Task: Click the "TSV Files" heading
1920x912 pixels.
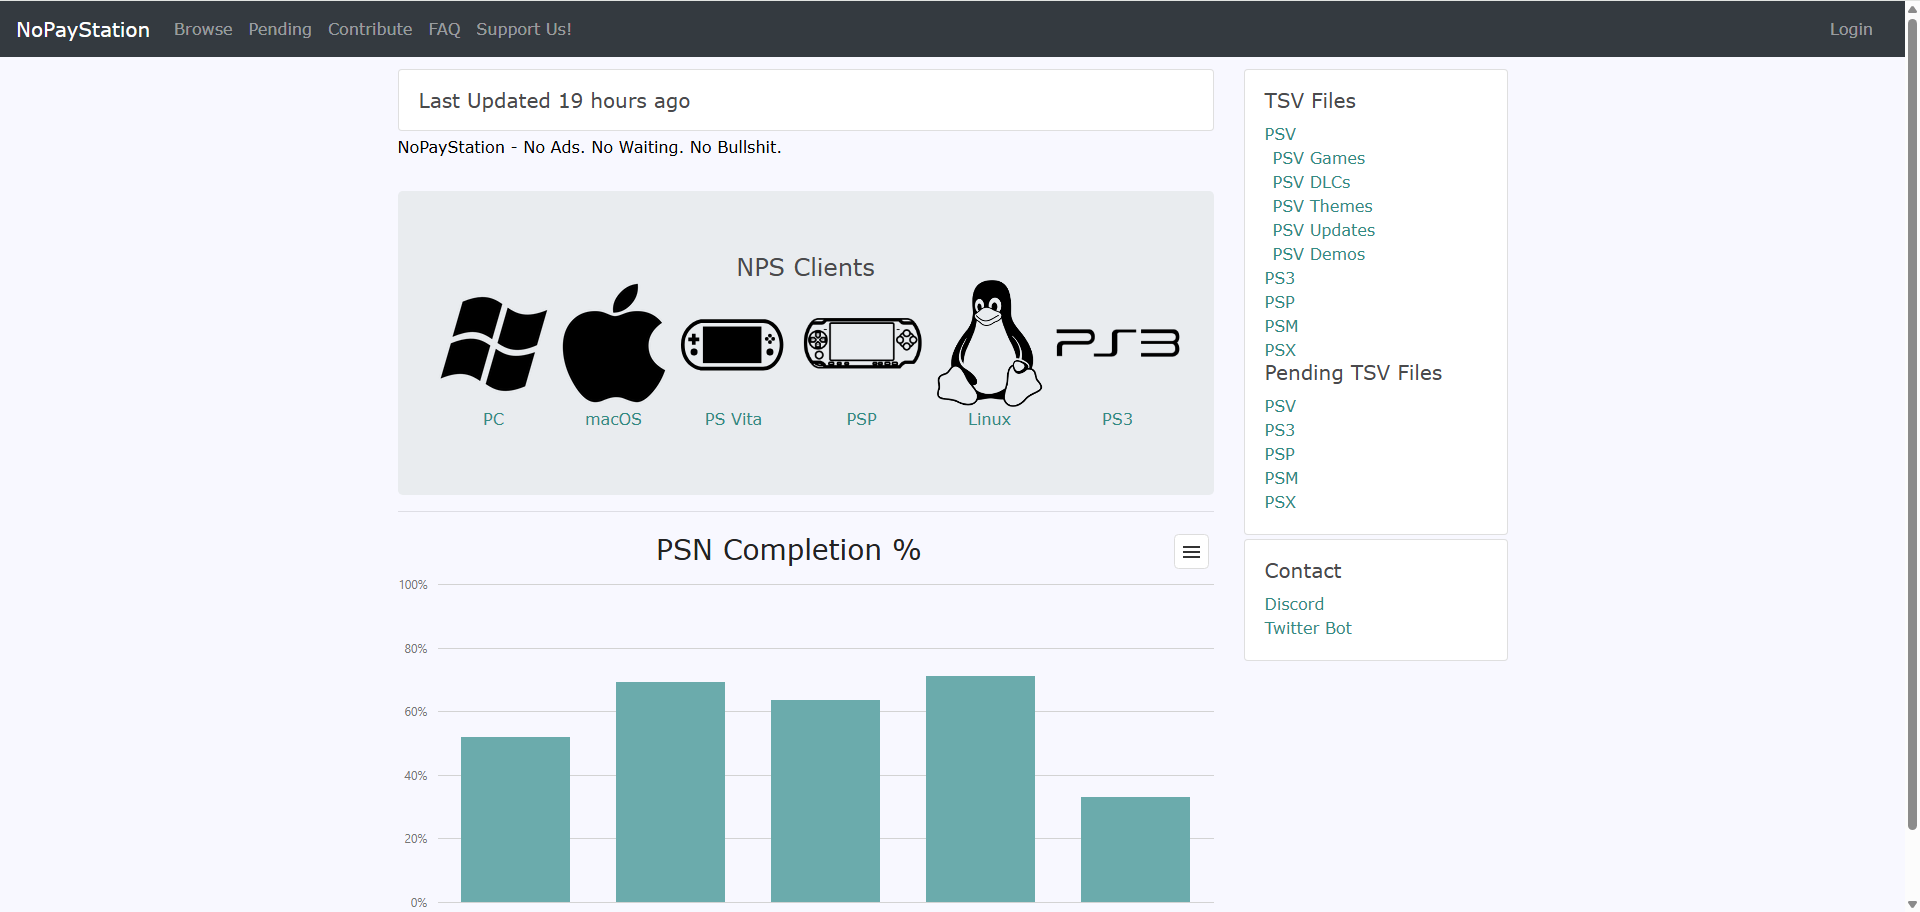Action: click(1310, 101)
